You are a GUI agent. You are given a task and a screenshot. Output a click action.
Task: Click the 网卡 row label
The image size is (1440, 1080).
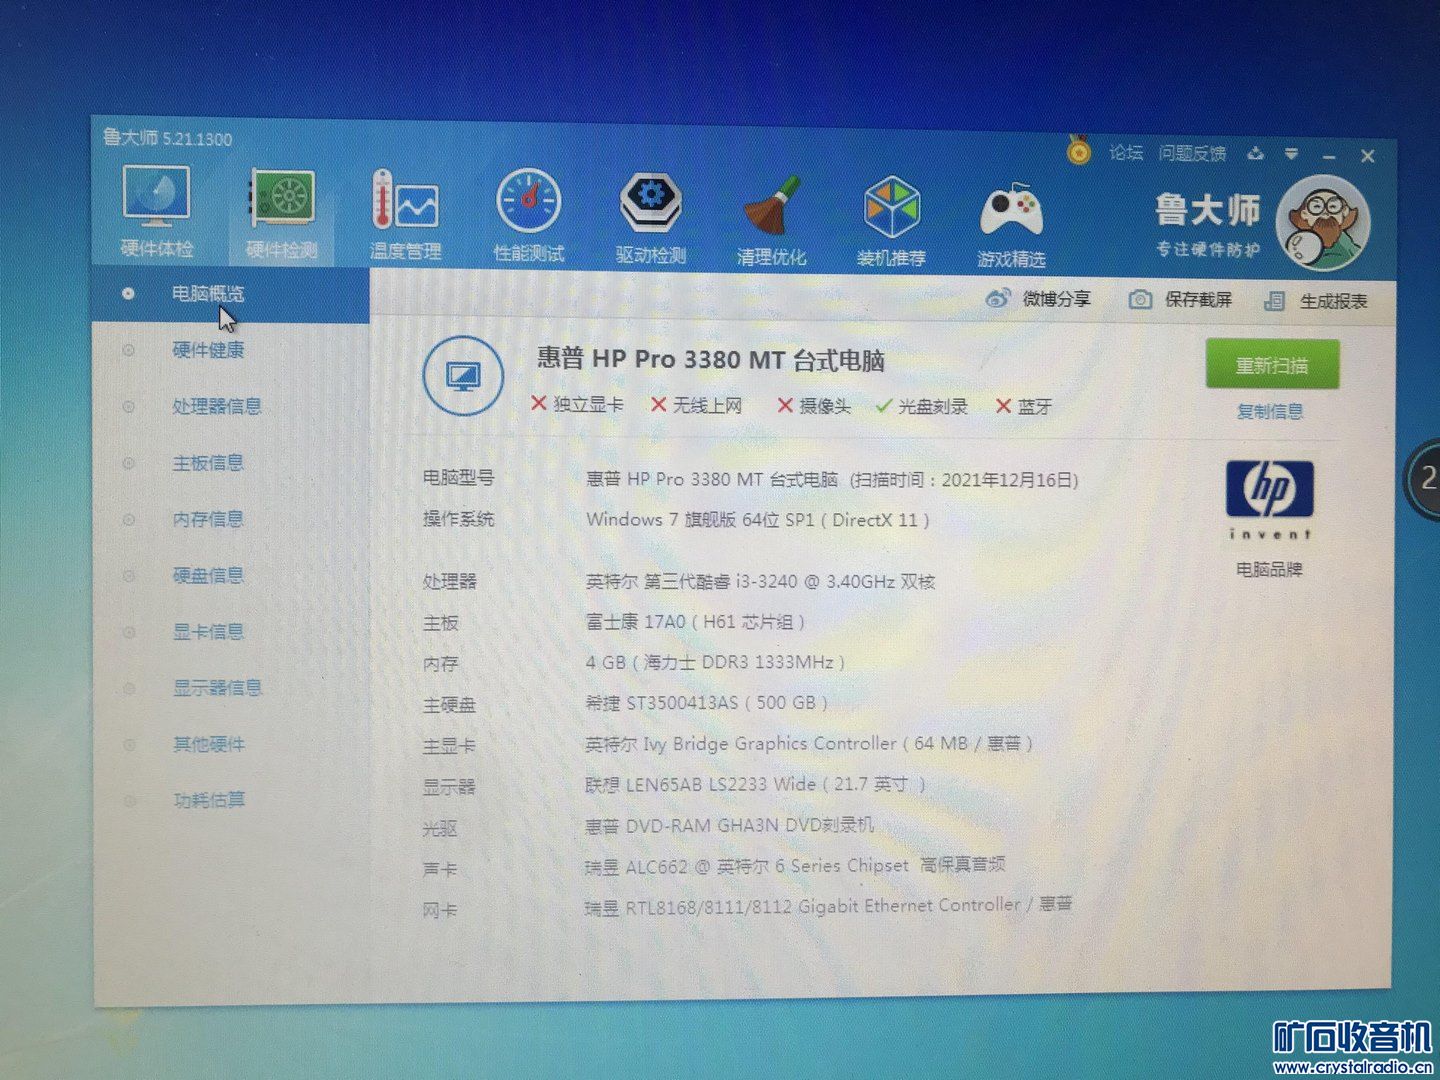(440, 910)
